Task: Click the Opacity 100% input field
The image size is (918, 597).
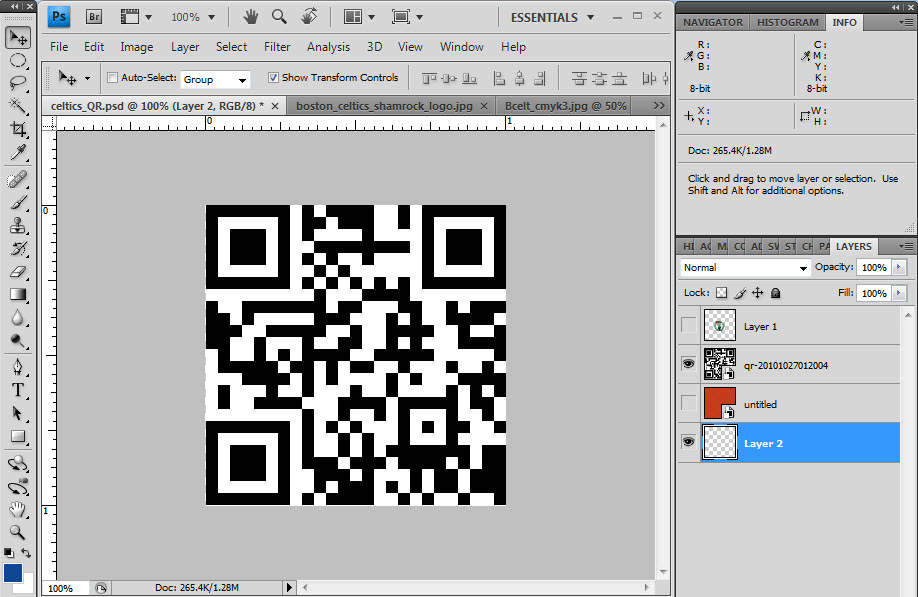Action: coord(874,267)
